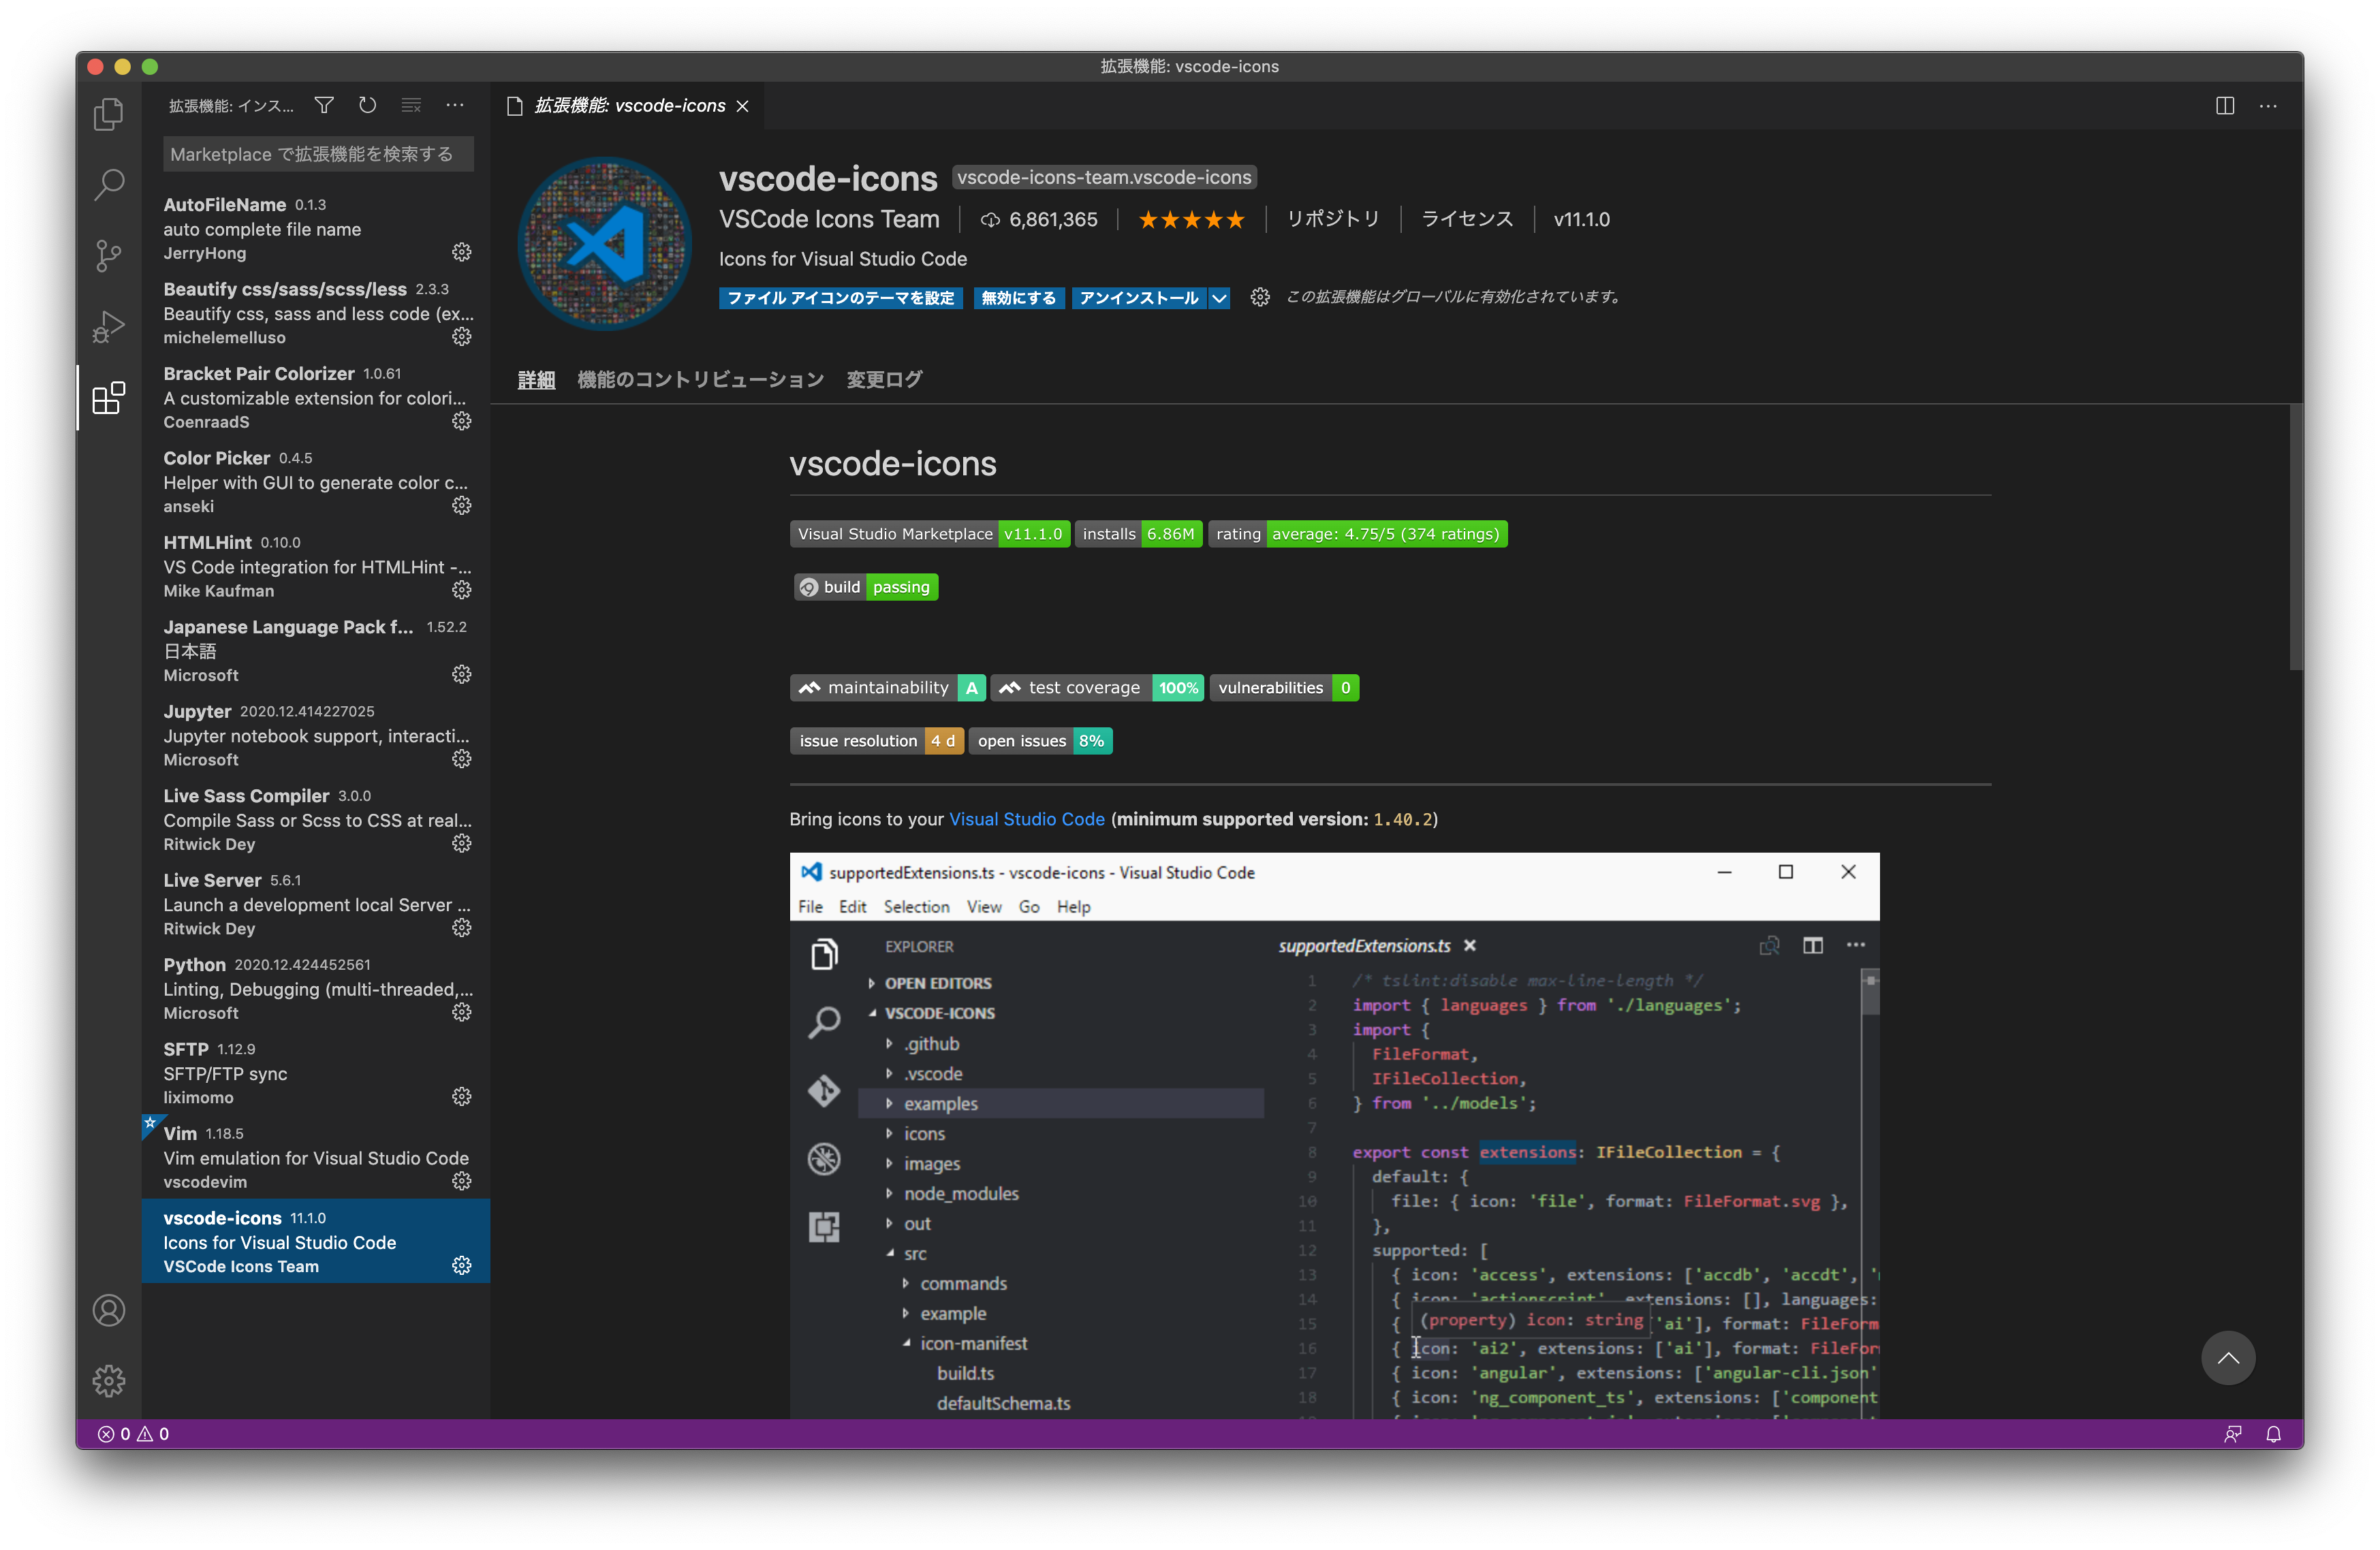The width and height of the screenshot is (2380, 1550).
Task: Open manage gear for SFTP extension
Action: [461, 1097]
